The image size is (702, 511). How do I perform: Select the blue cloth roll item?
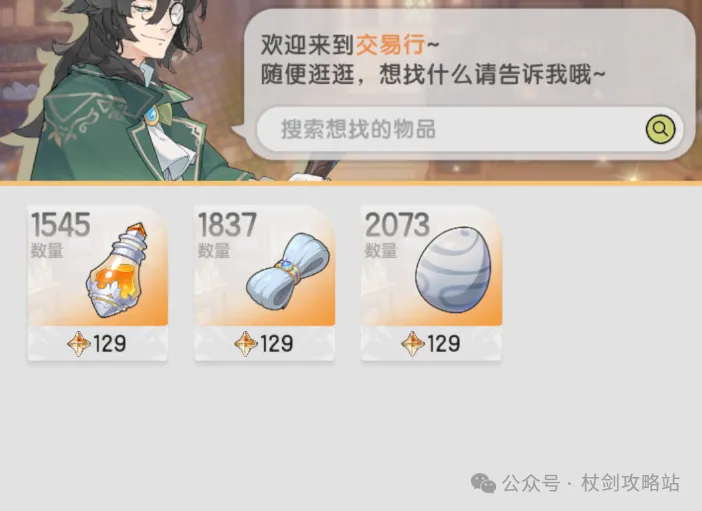288,271
